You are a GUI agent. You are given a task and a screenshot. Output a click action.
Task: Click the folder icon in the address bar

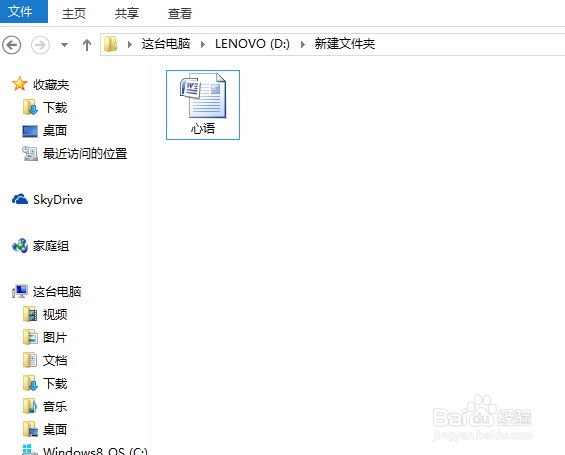tap(111, 44)
